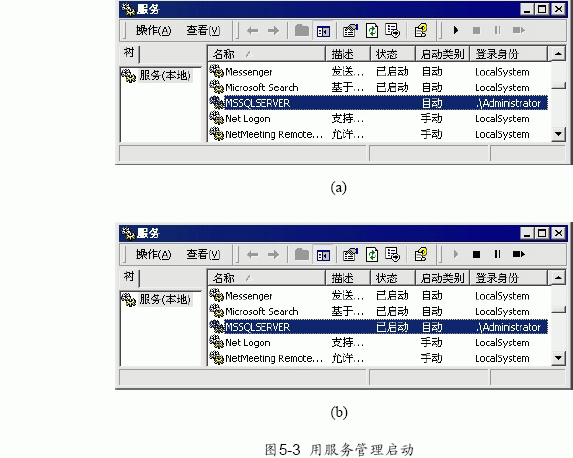
Task: Stop service with Stop button in window (b)
Action: point(476,254)
